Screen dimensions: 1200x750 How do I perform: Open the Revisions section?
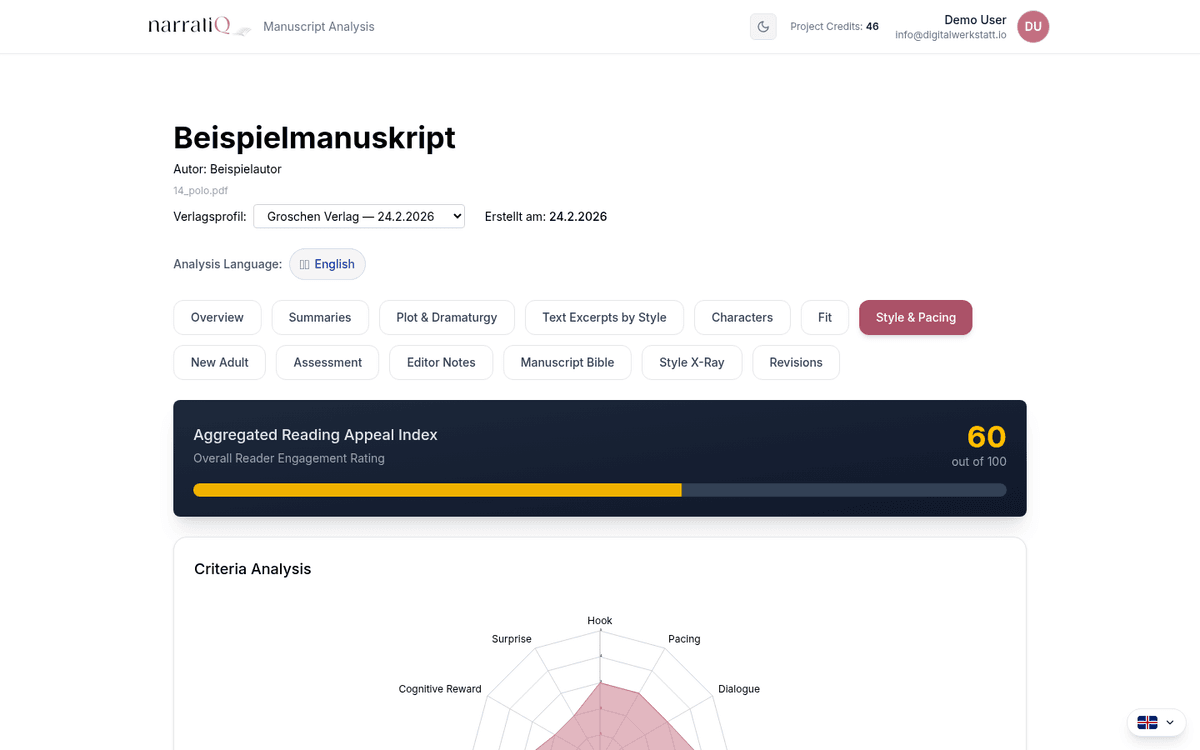[795, 362]
